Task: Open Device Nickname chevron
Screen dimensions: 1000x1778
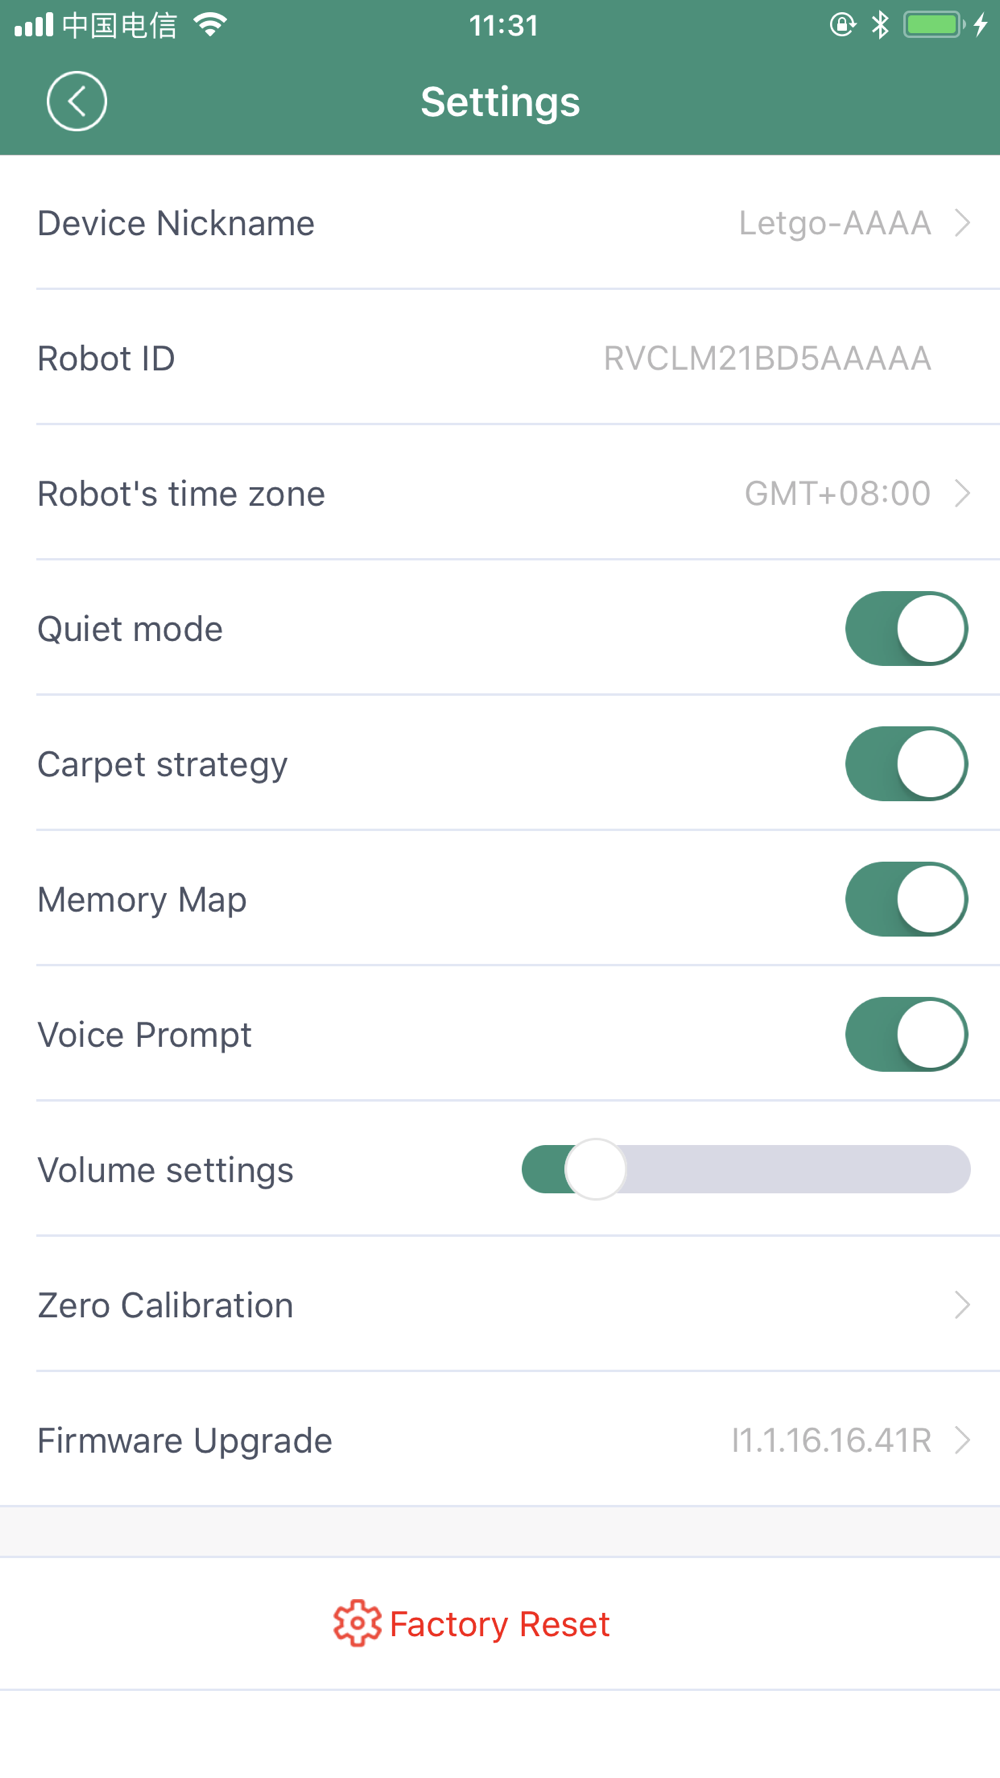Action: point(962,222)
